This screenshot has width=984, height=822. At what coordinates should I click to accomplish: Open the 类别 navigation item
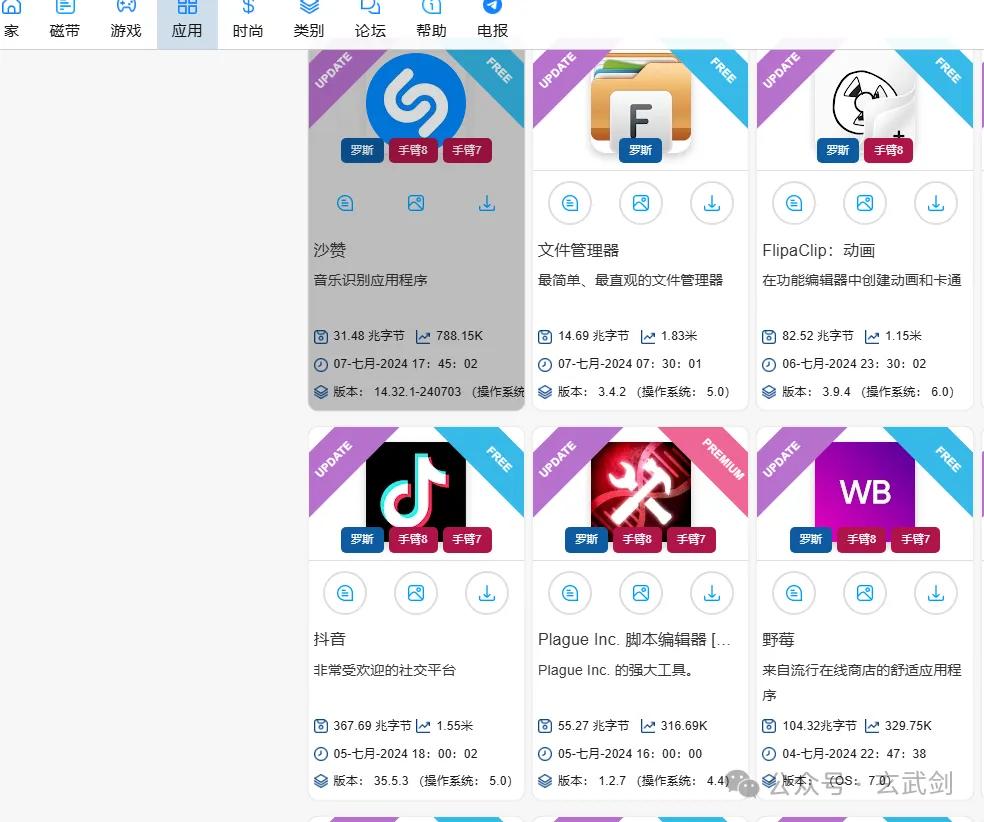[309, 21]
